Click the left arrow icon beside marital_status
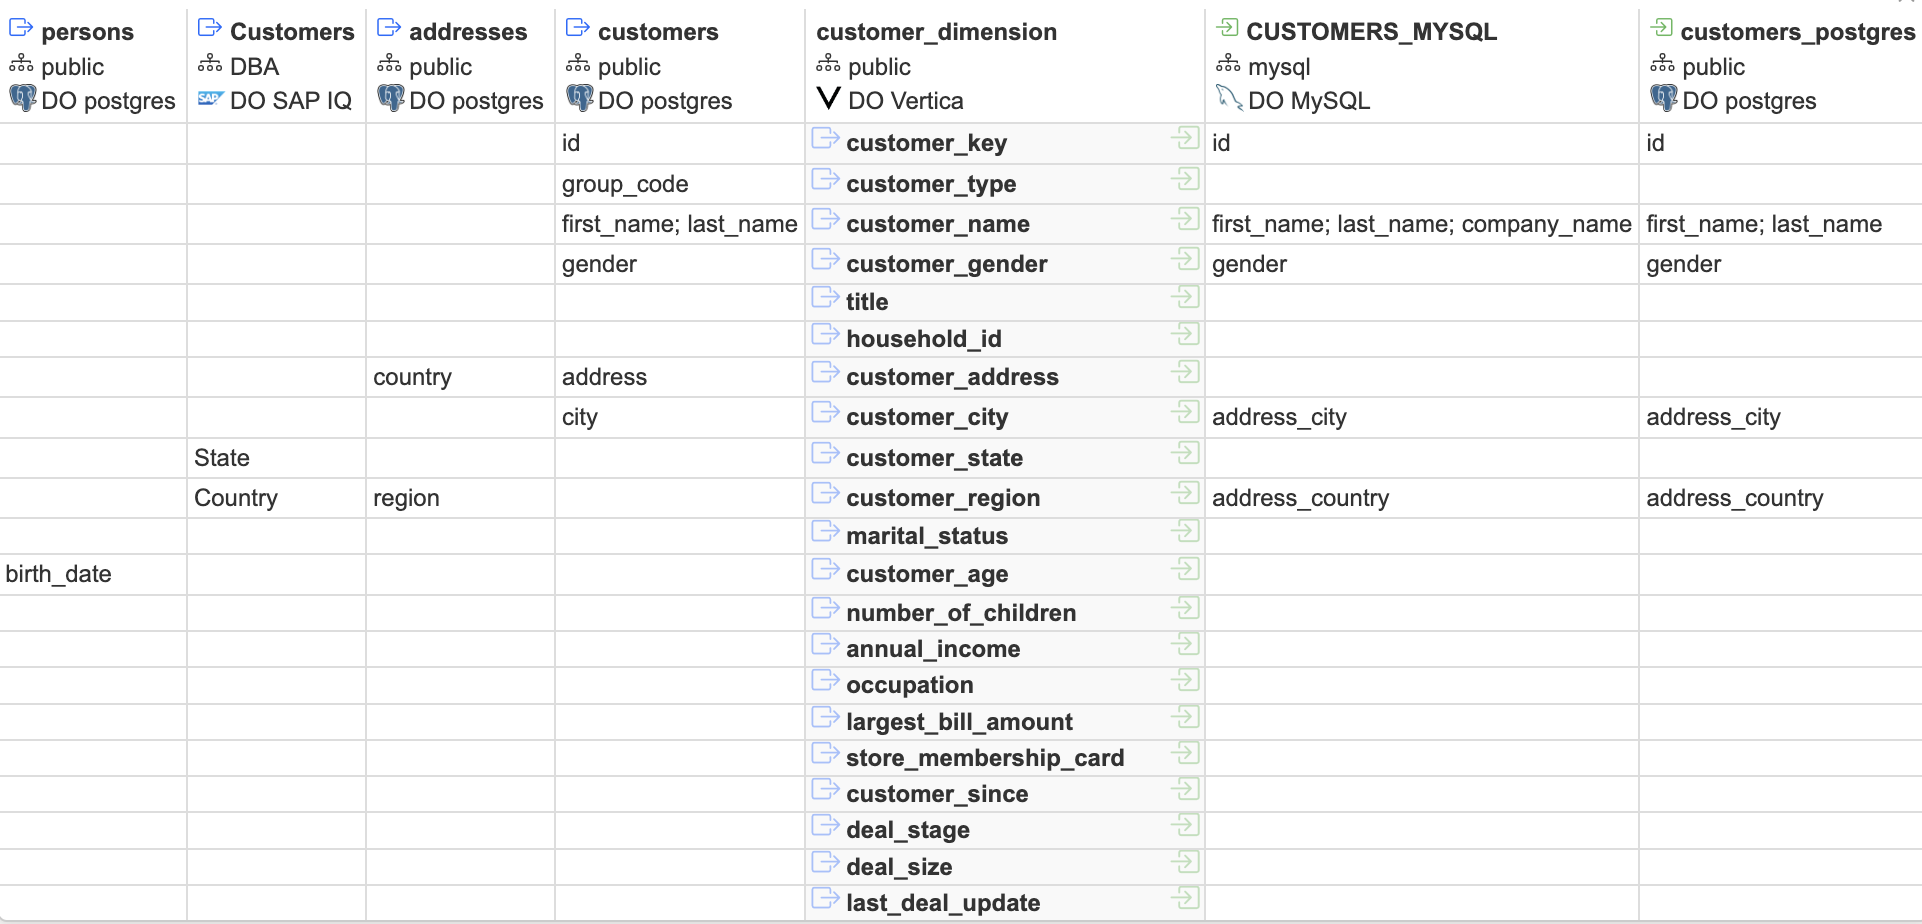The height and width of the screenshot is (924, 1922). pos(825,532)
